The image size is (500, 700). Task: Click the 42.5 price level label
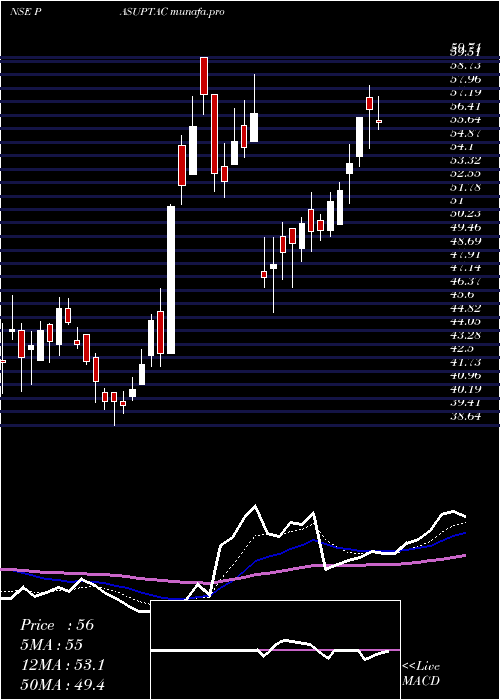click(x=462, y=348)
